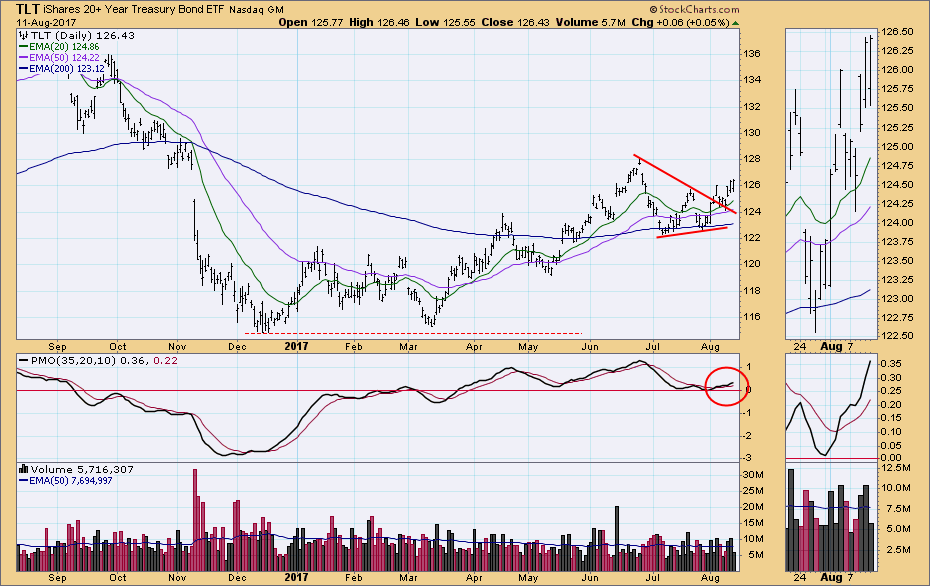930x586 pixels.
Task: Select the EMA(200) 123.12 legend entry
Action: (66, 69)
